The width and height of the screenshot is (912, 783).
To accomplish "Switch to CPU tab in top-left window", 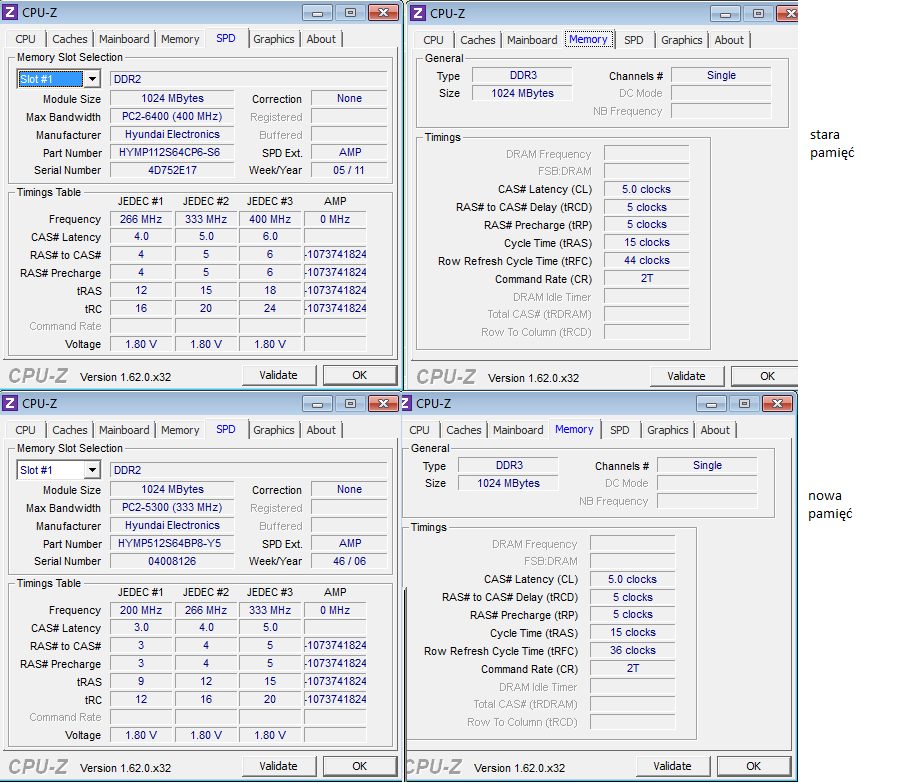I will point(26,39).
